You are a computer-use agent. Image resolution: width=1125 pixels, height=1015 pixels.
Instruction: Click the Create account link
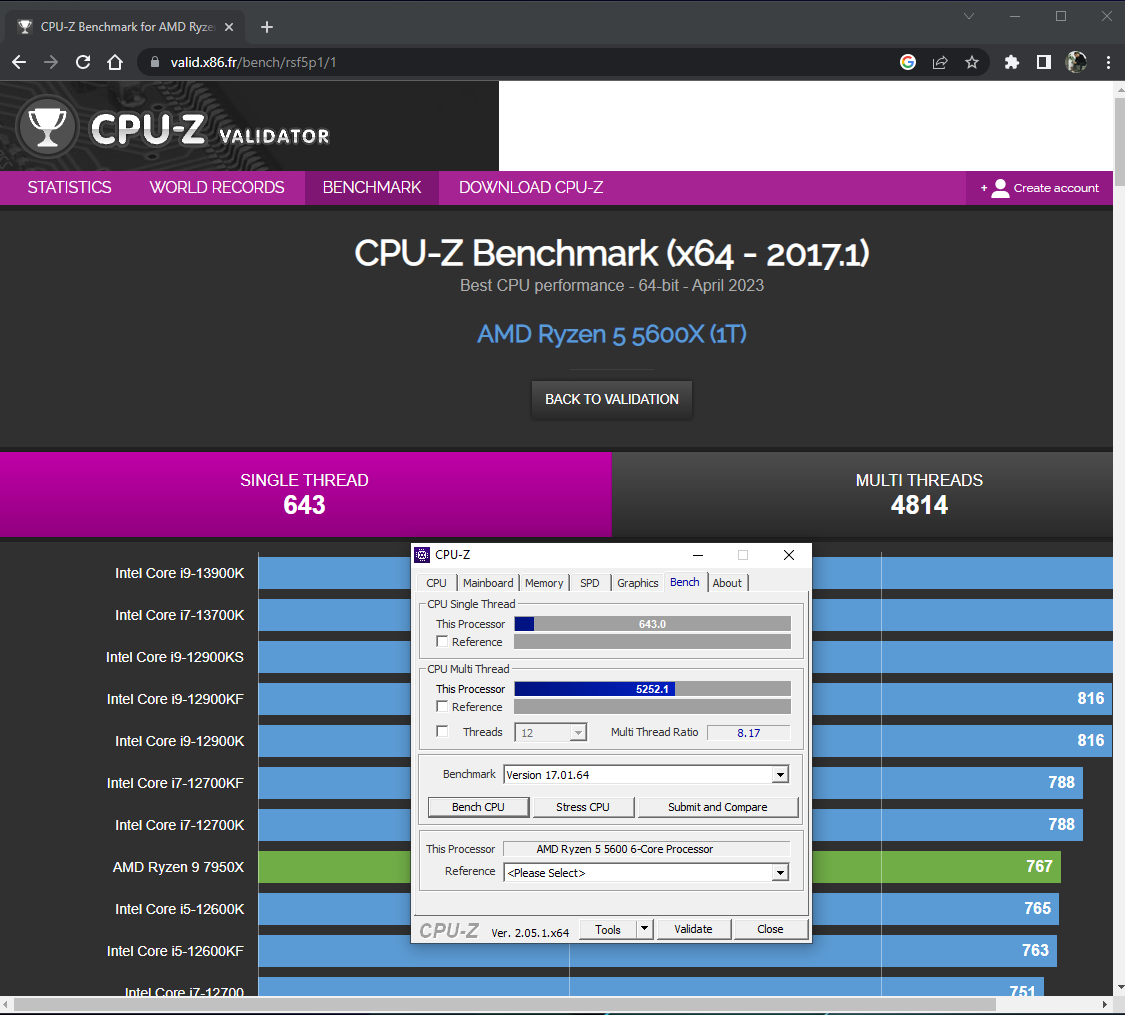[1055, 188]
